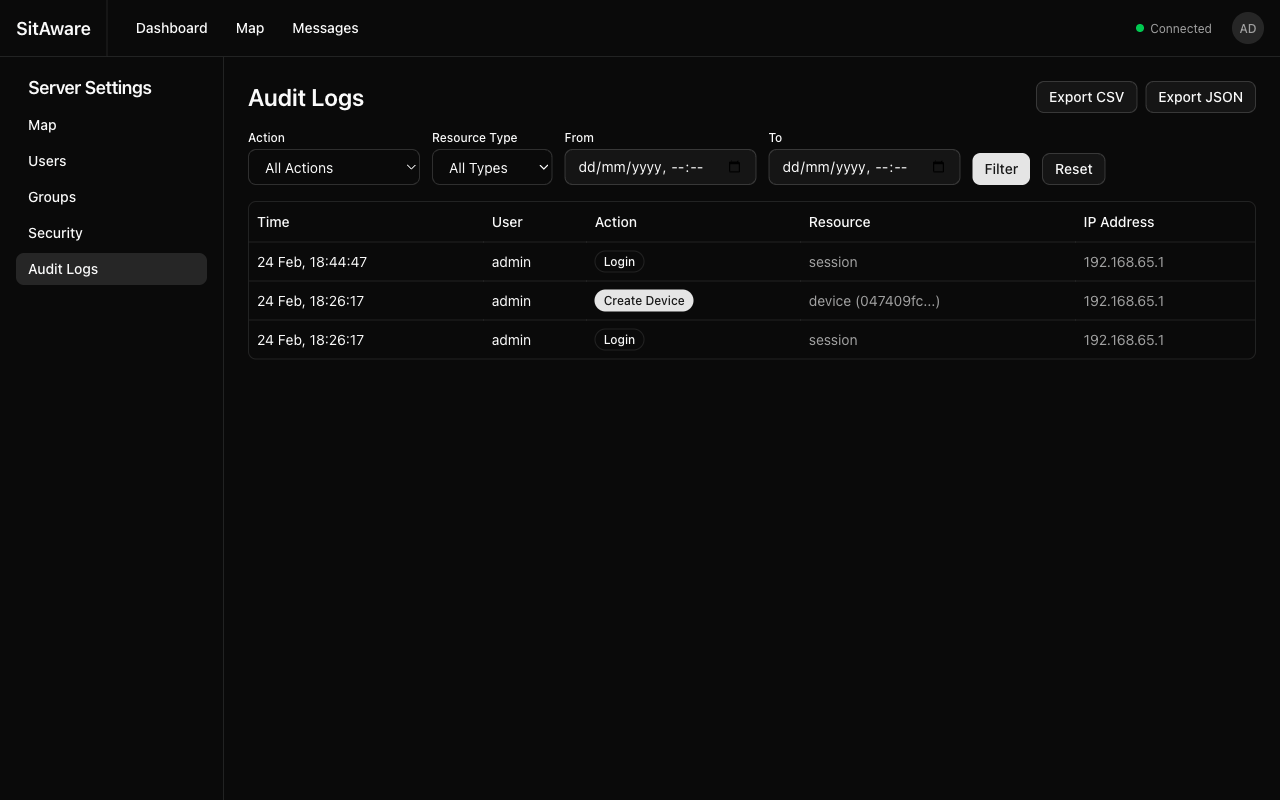This screenshot has width=1280, height=800.
Task: Open the All Types resource dropdown
Action: pyautogui.click(x=492, y=167)
